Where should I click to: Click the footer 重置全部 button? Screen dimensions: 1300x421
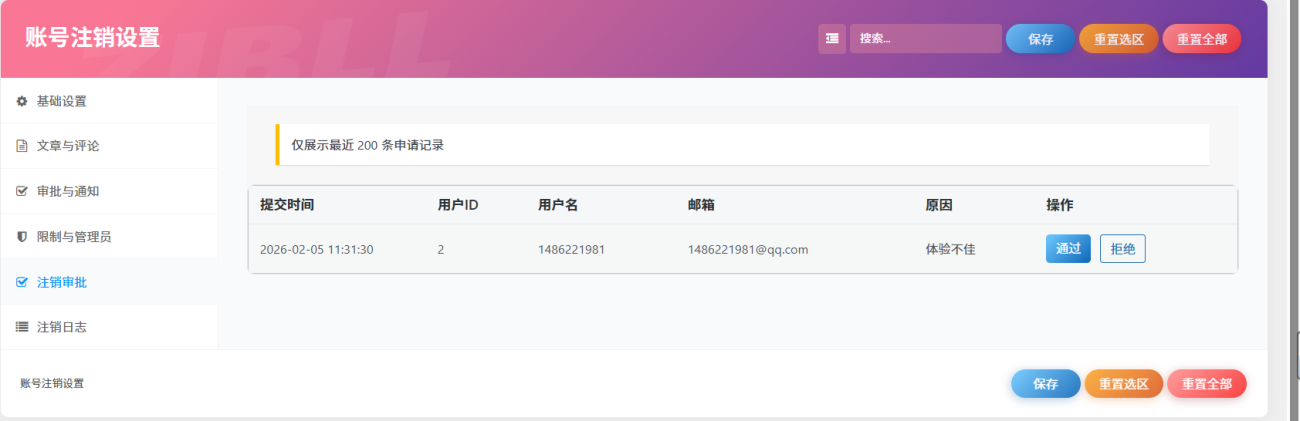(1206, 384)
